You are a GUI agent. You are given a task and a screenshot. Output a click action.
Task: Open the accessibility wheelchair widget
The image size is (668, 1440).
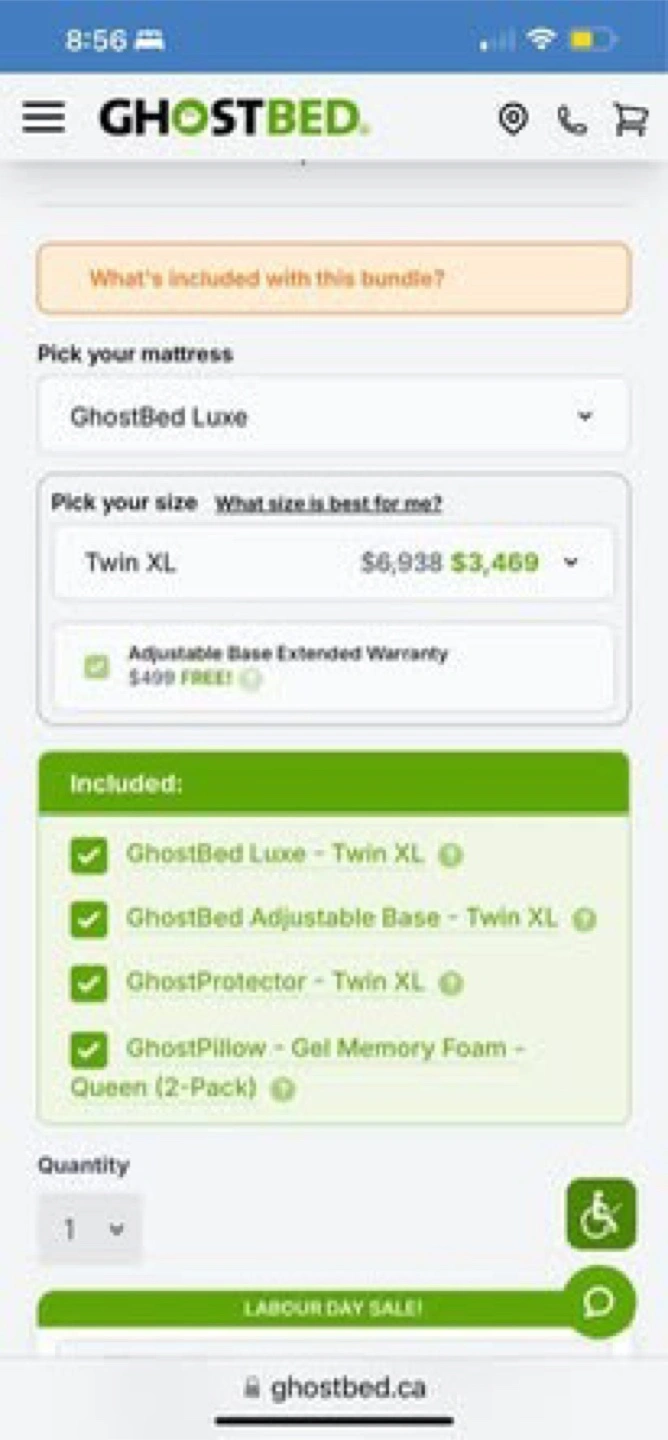[x=601, y=1214]
